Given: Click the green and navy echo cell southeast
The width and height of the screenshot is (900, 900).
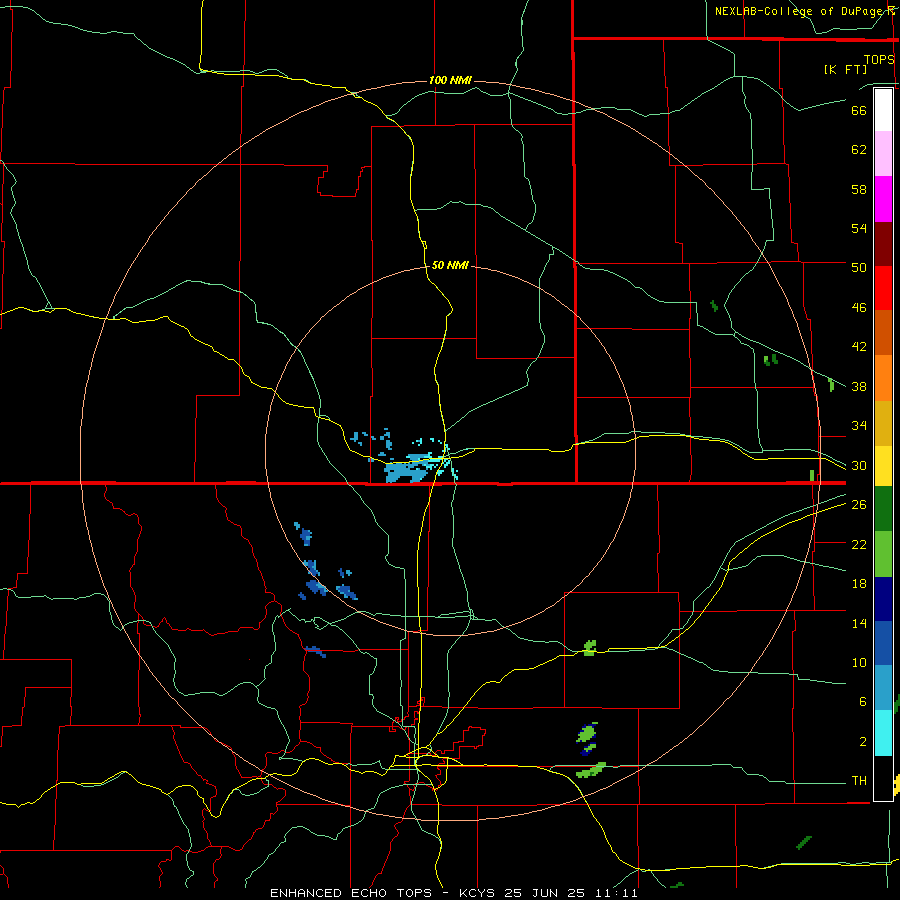Looking at the screenshot, I should point(587,739).
